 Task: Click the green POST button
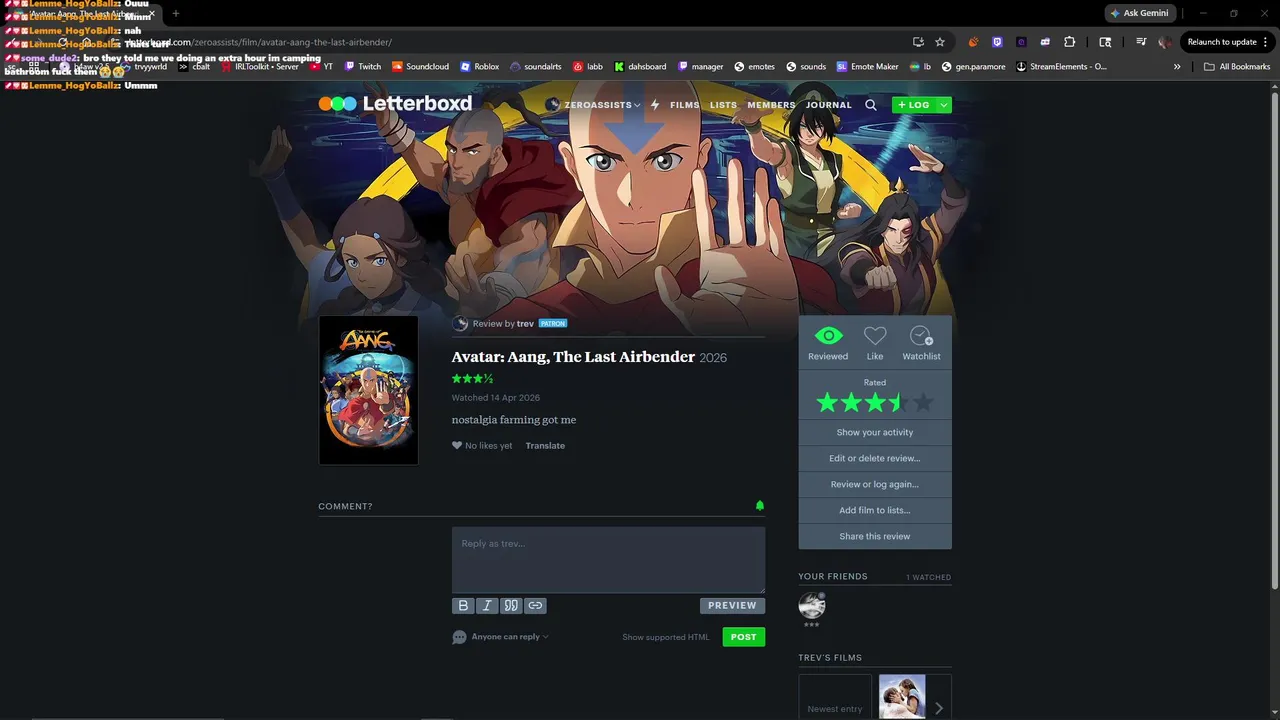coord(744,637)
